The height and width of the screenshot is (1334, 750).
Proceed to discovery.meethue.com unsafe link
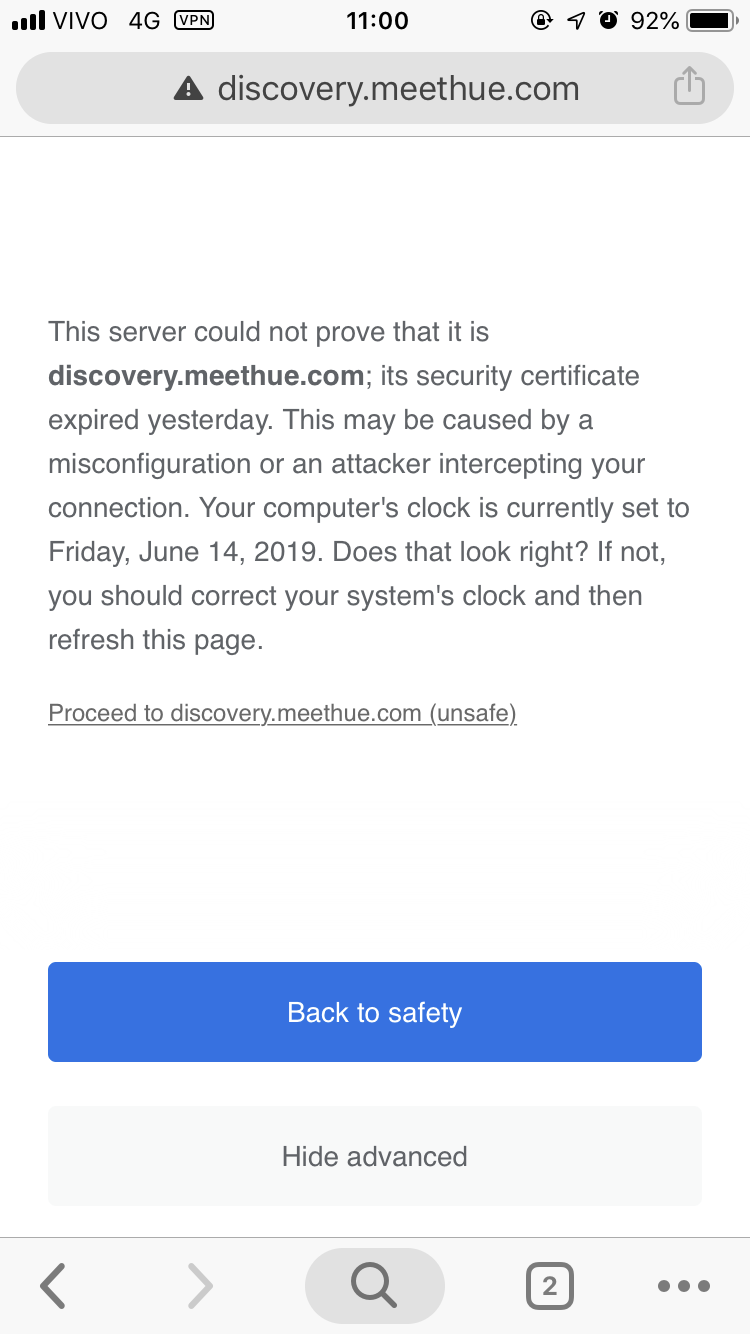(282, 713)
